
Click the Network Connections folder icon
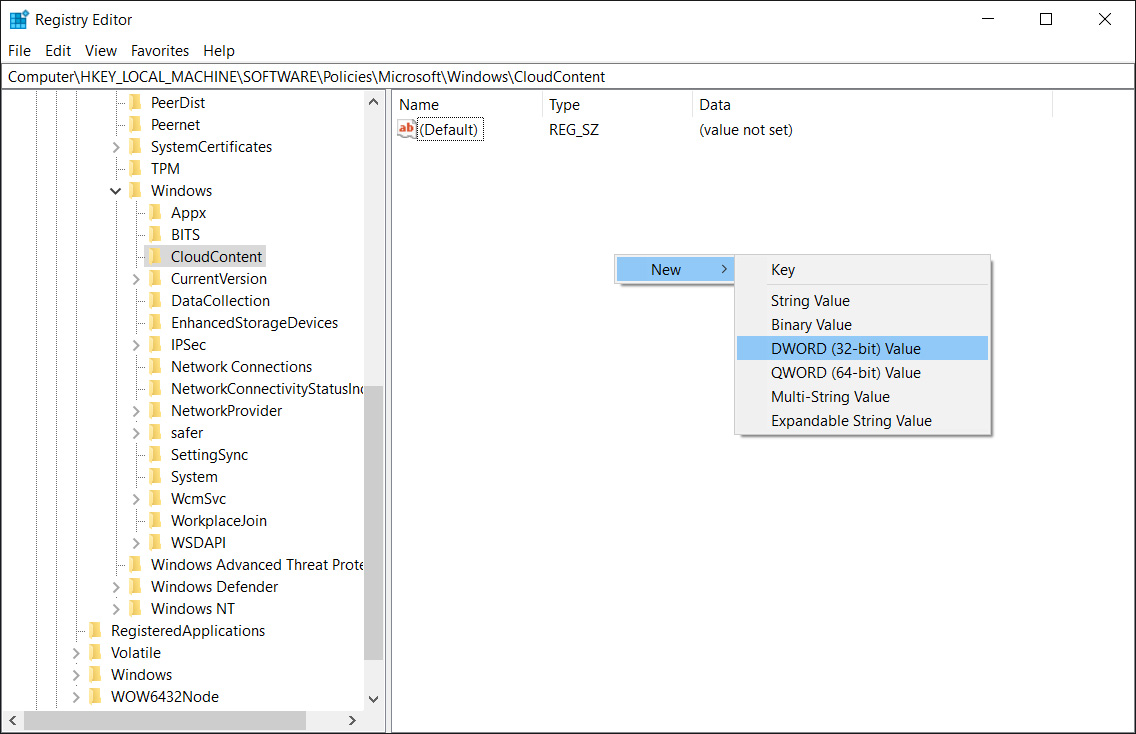tap(155, 366)
